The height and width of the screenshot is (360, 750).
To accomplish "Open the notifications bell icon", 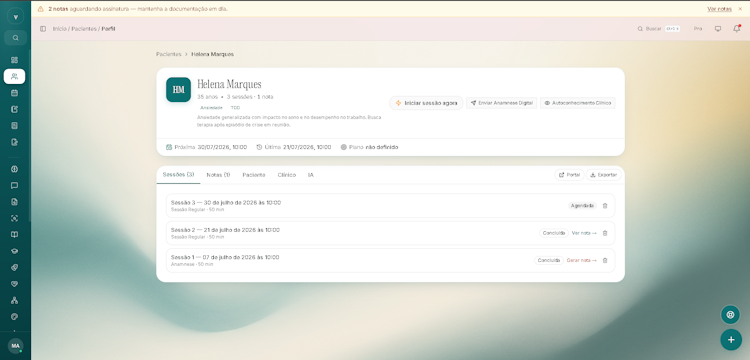I will 737,29.
